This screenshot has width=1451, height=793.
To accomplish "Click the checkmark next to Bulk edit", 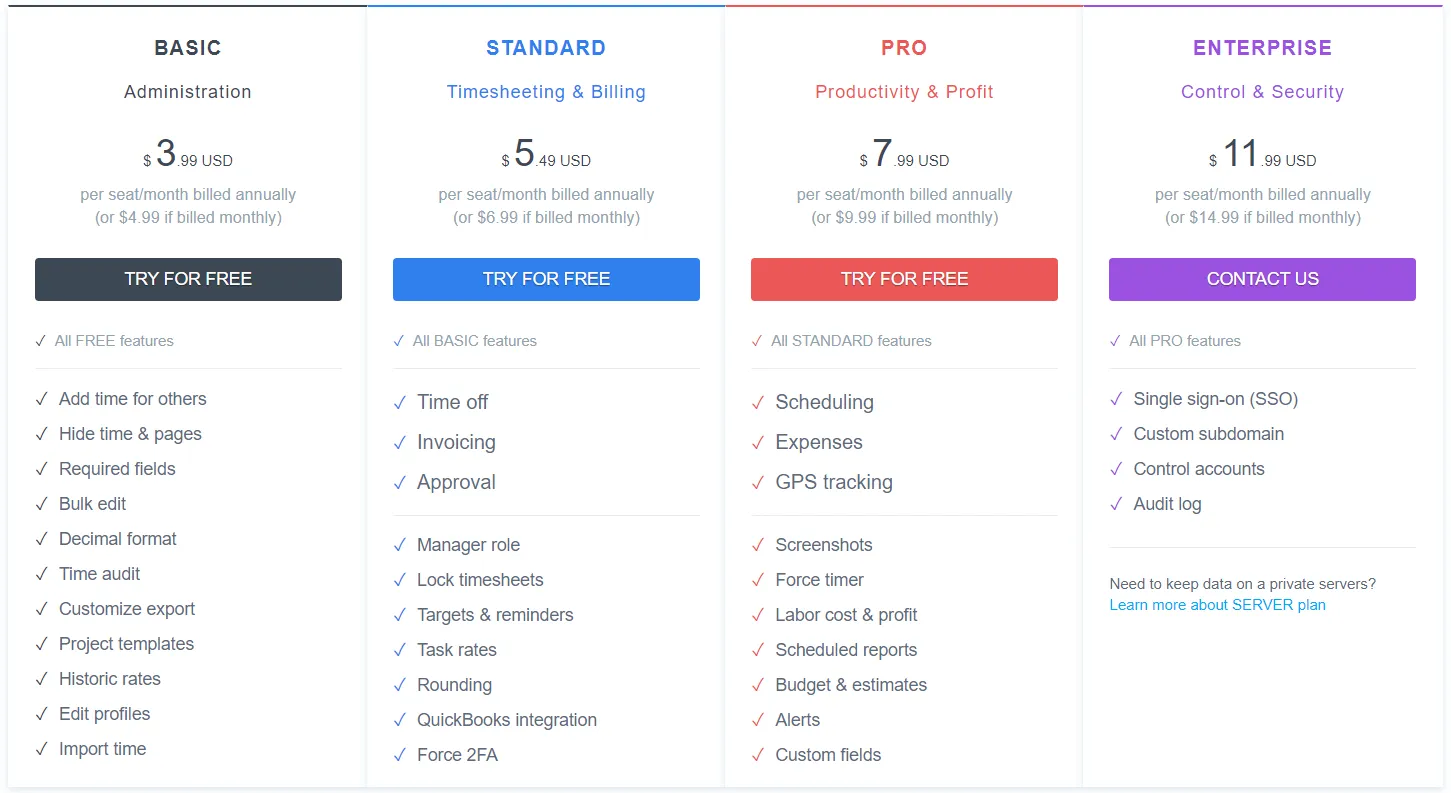I will (x=41, y=503).
